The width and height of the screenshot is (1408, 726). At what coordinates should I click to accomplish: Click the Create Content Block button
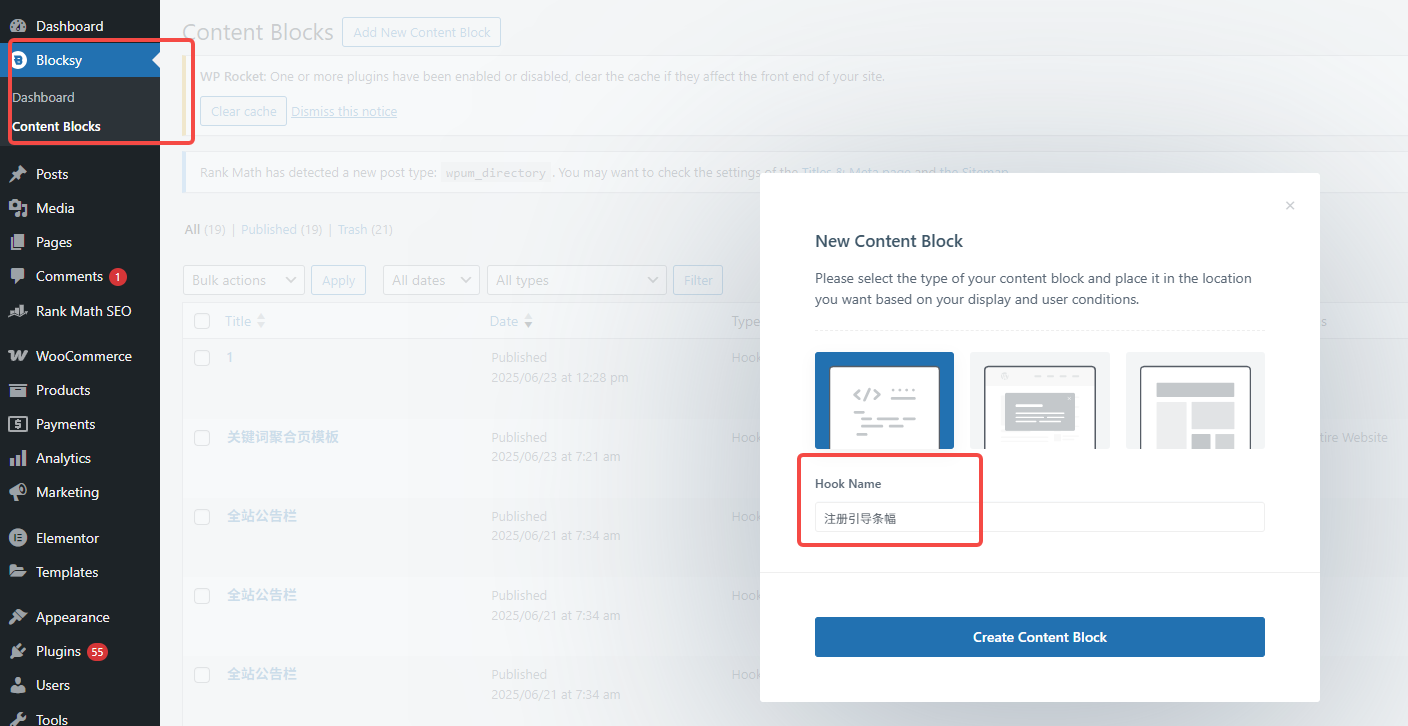tap(1040, 637)
